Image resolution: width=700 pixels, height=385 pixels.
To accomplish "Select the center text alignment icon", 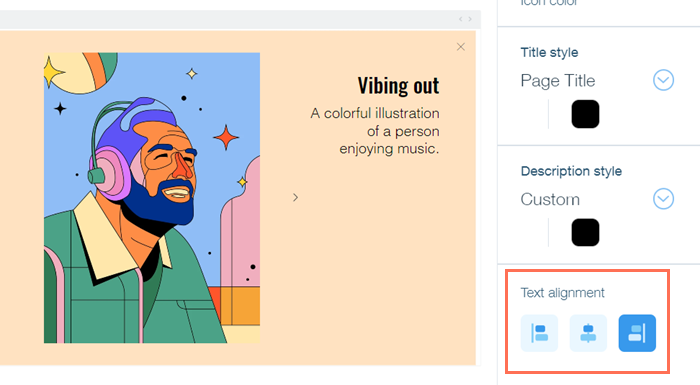I will click(x=588, y=333).
